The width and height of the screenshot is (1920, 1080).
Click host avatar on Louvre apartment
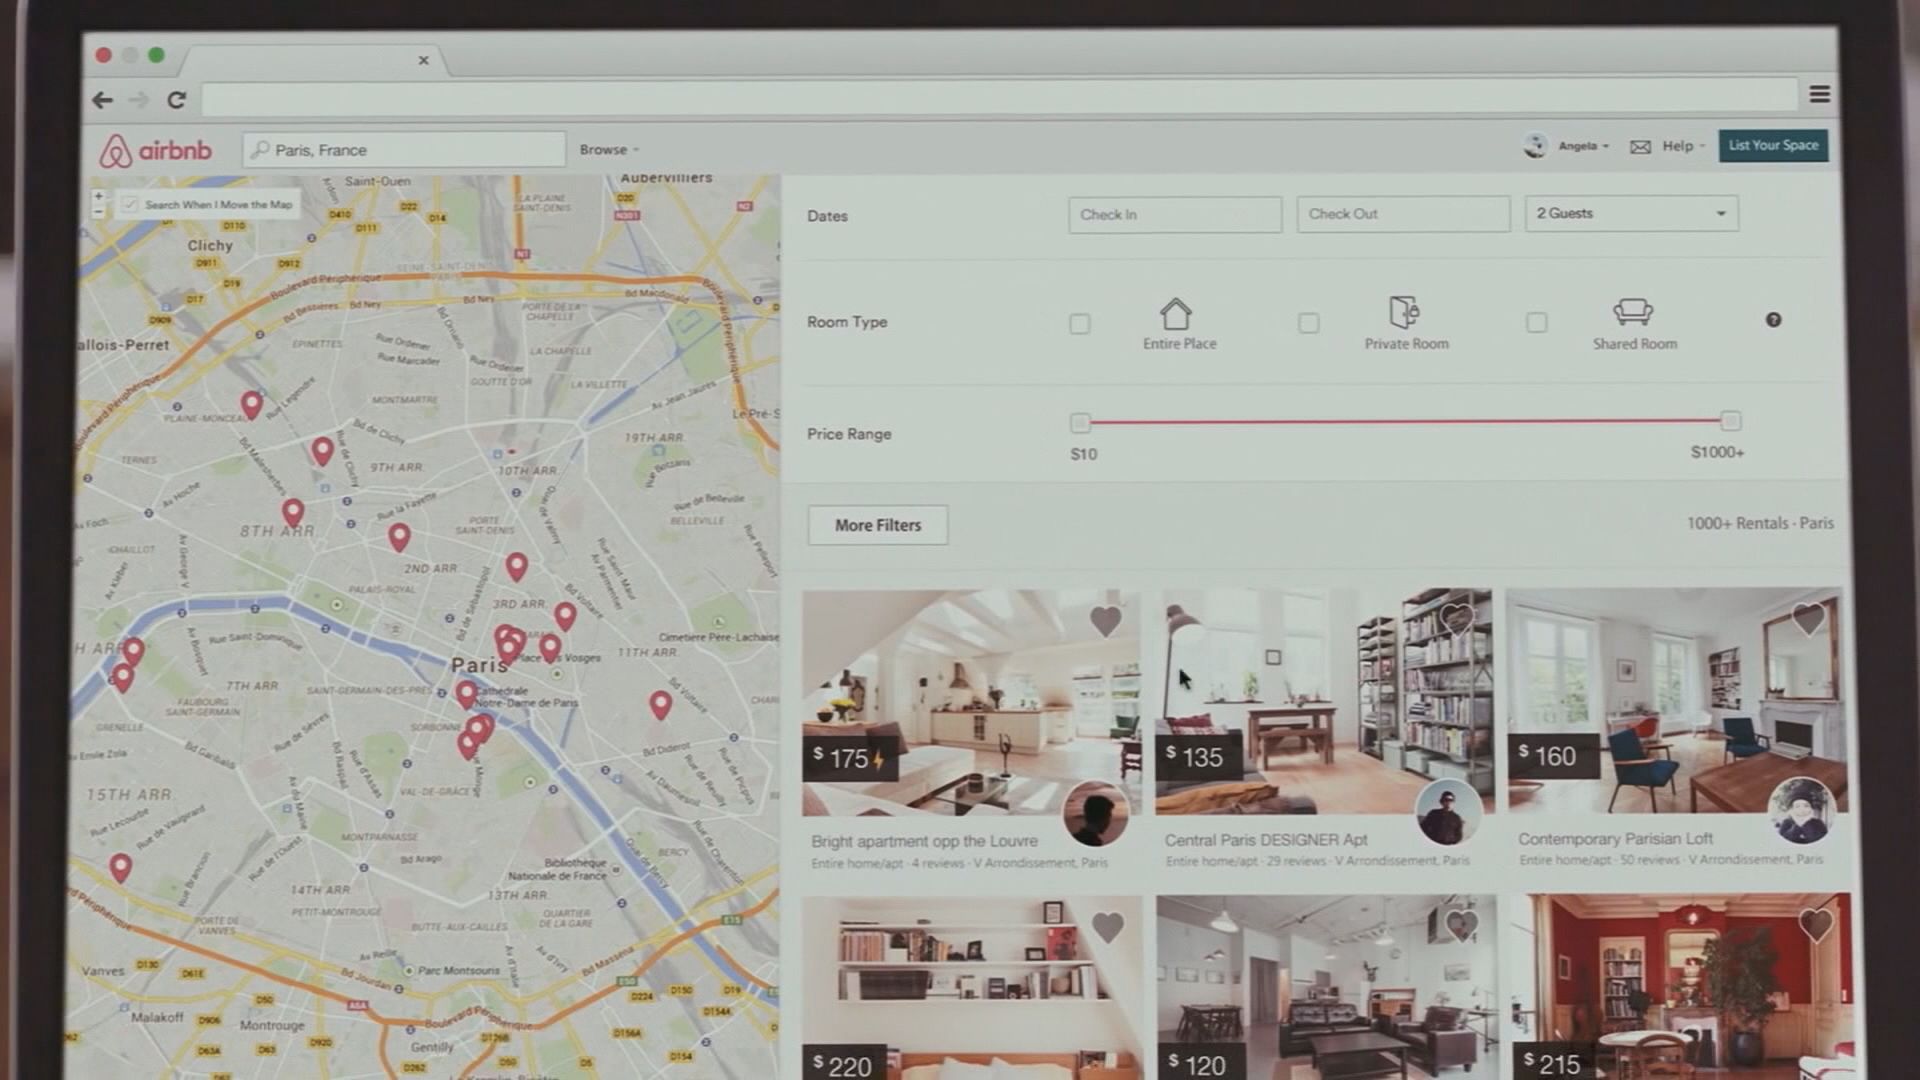click(x=1096, y=814)
